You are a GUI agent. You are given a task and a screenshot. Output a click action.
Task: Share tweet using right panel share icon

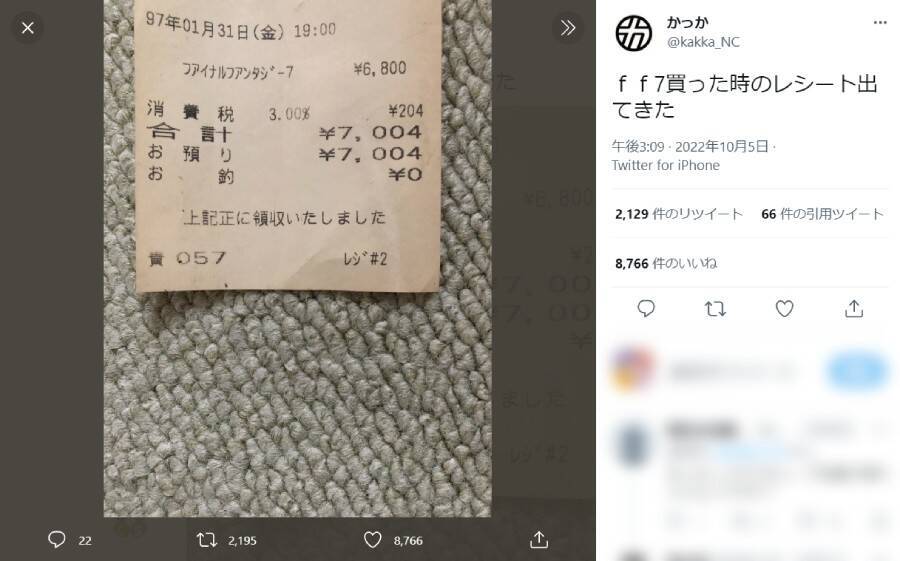pyautogui.click(x=854, y=309)
